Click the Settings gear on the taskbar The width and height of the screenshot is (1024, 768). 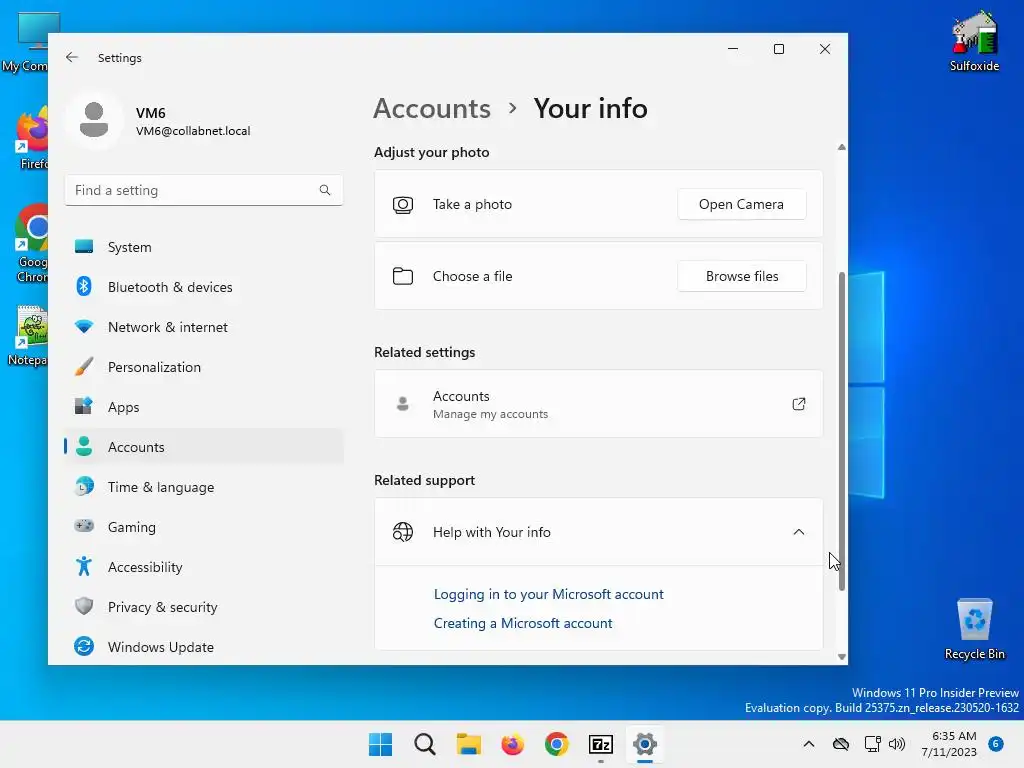tap(645, 744)
